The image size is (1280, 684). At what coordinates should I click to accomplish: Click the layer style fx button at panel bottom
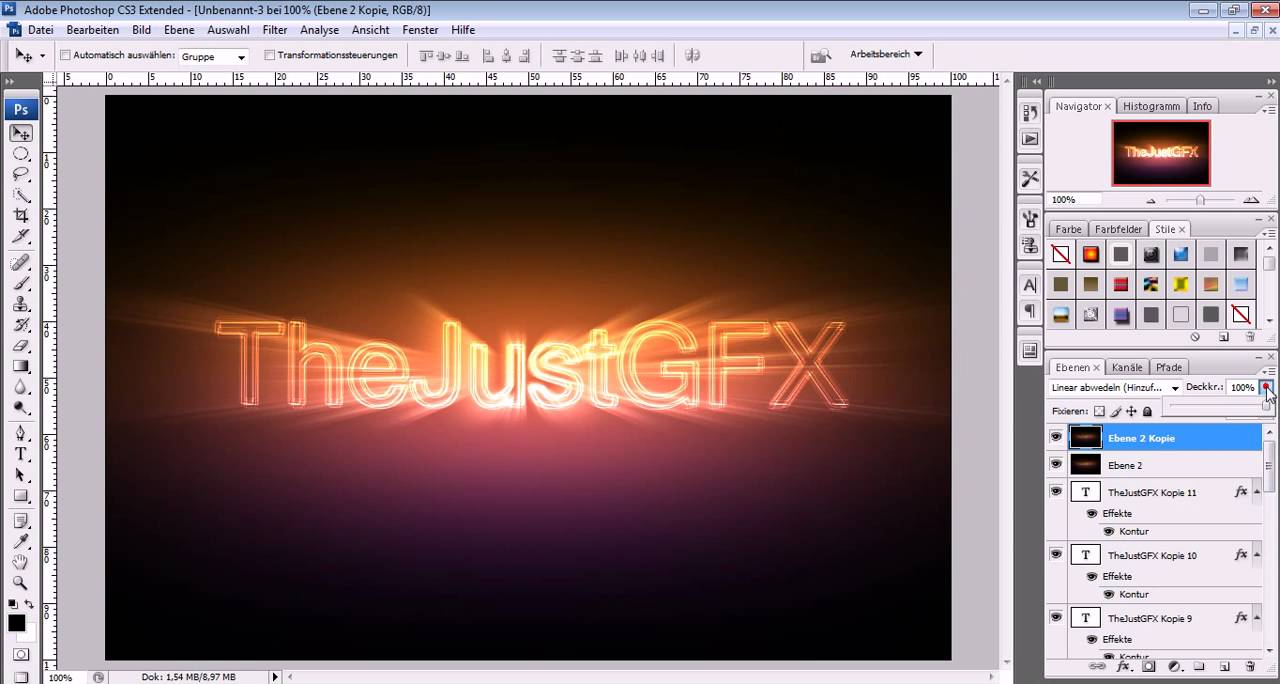(1123, 666)
